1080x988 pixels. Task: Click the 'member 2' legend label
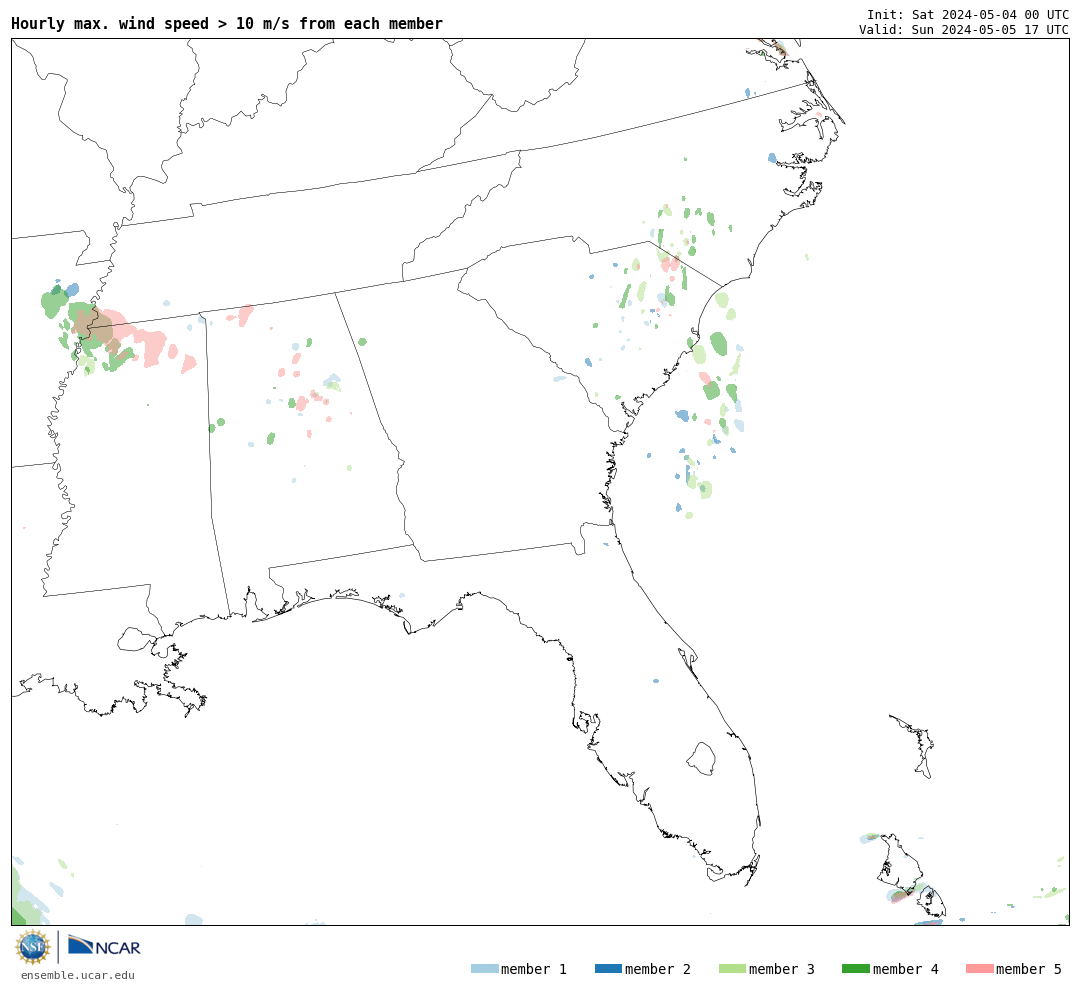click(x=658, y=969)
